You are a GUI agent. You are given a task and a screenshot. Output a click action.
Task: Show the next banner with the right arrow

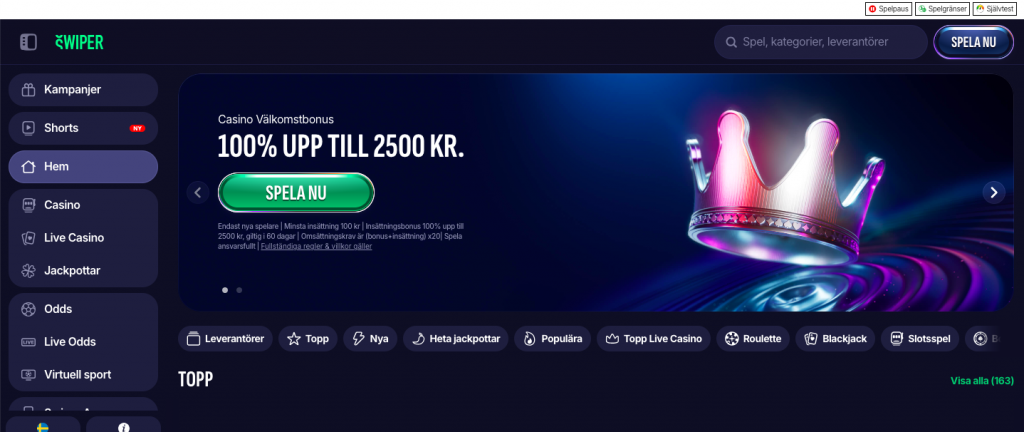(994, 193)
